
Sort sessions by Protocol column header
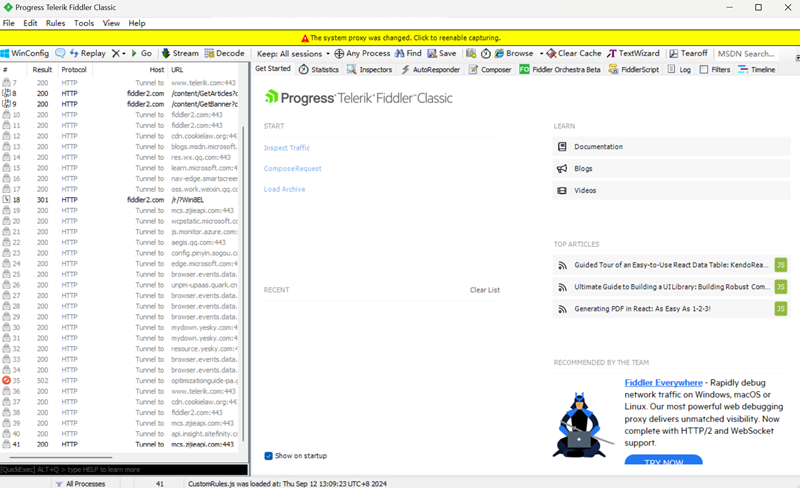pyautogui.click(x=74, y=69)
